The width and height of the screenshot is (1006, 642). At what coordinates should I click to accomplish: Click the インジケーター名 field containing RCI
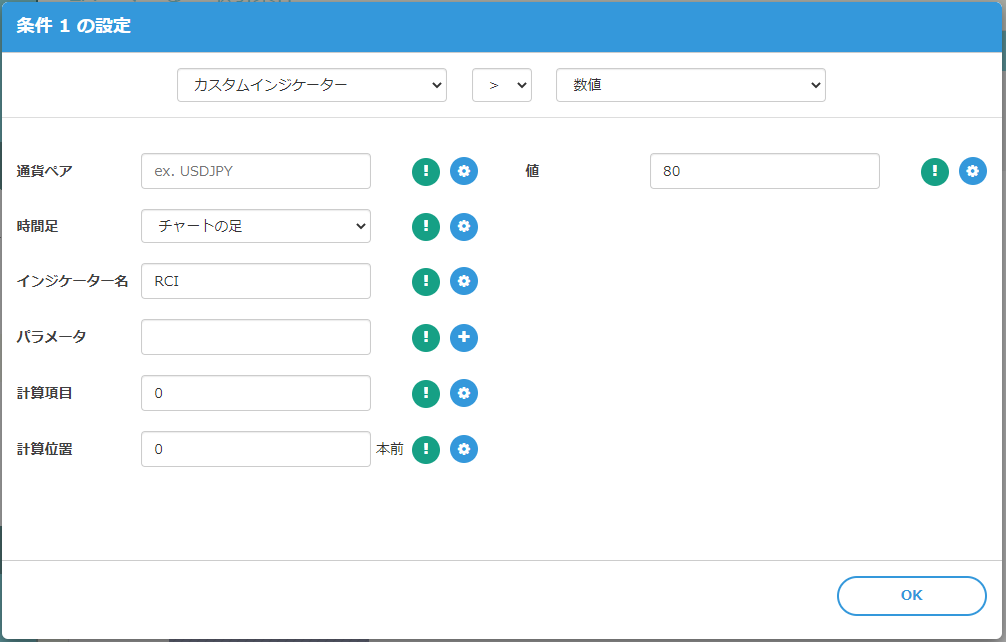256,281
